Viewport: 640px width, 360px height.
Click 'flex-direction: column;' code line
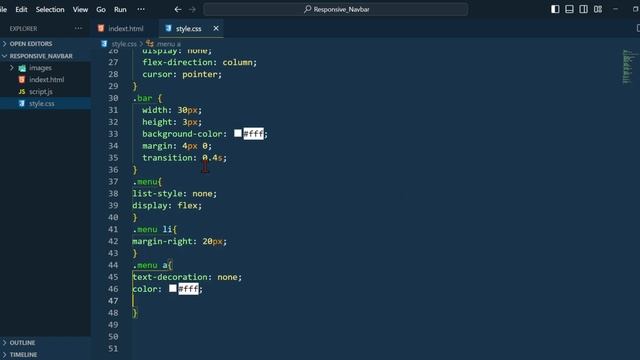coord(200,62)
